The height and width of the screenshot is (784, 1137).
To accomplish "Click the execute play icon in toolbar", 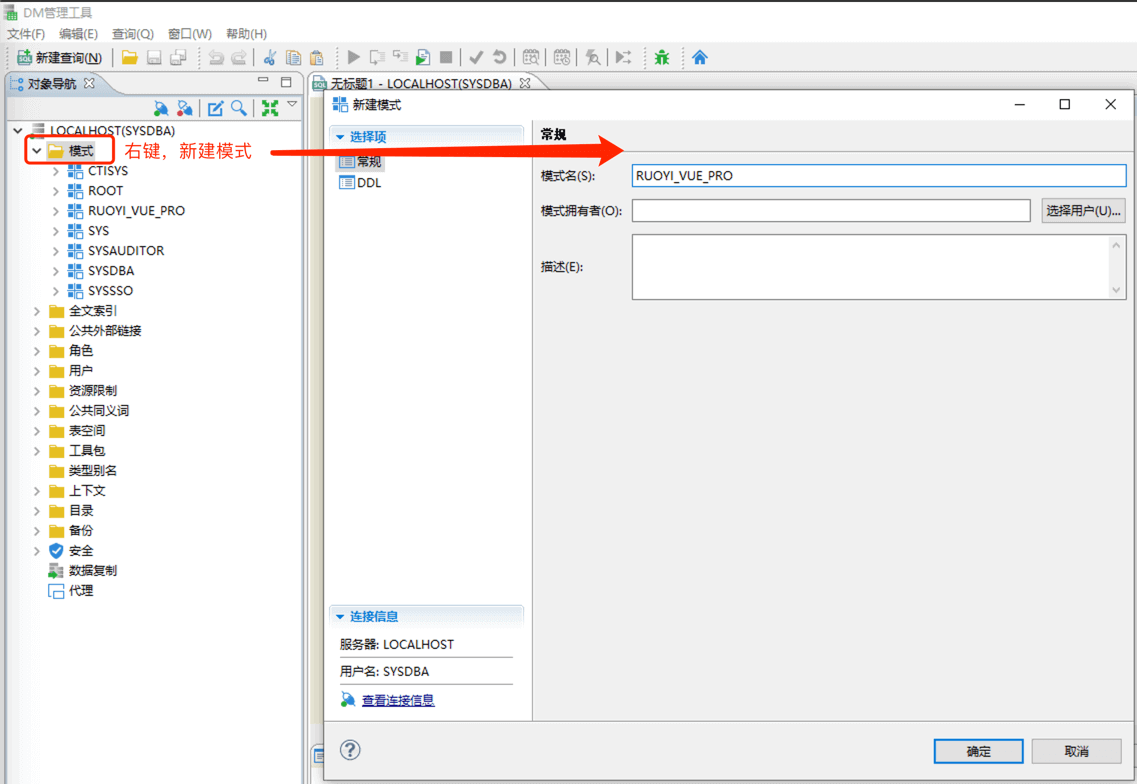I will click(x=354, y=58).
